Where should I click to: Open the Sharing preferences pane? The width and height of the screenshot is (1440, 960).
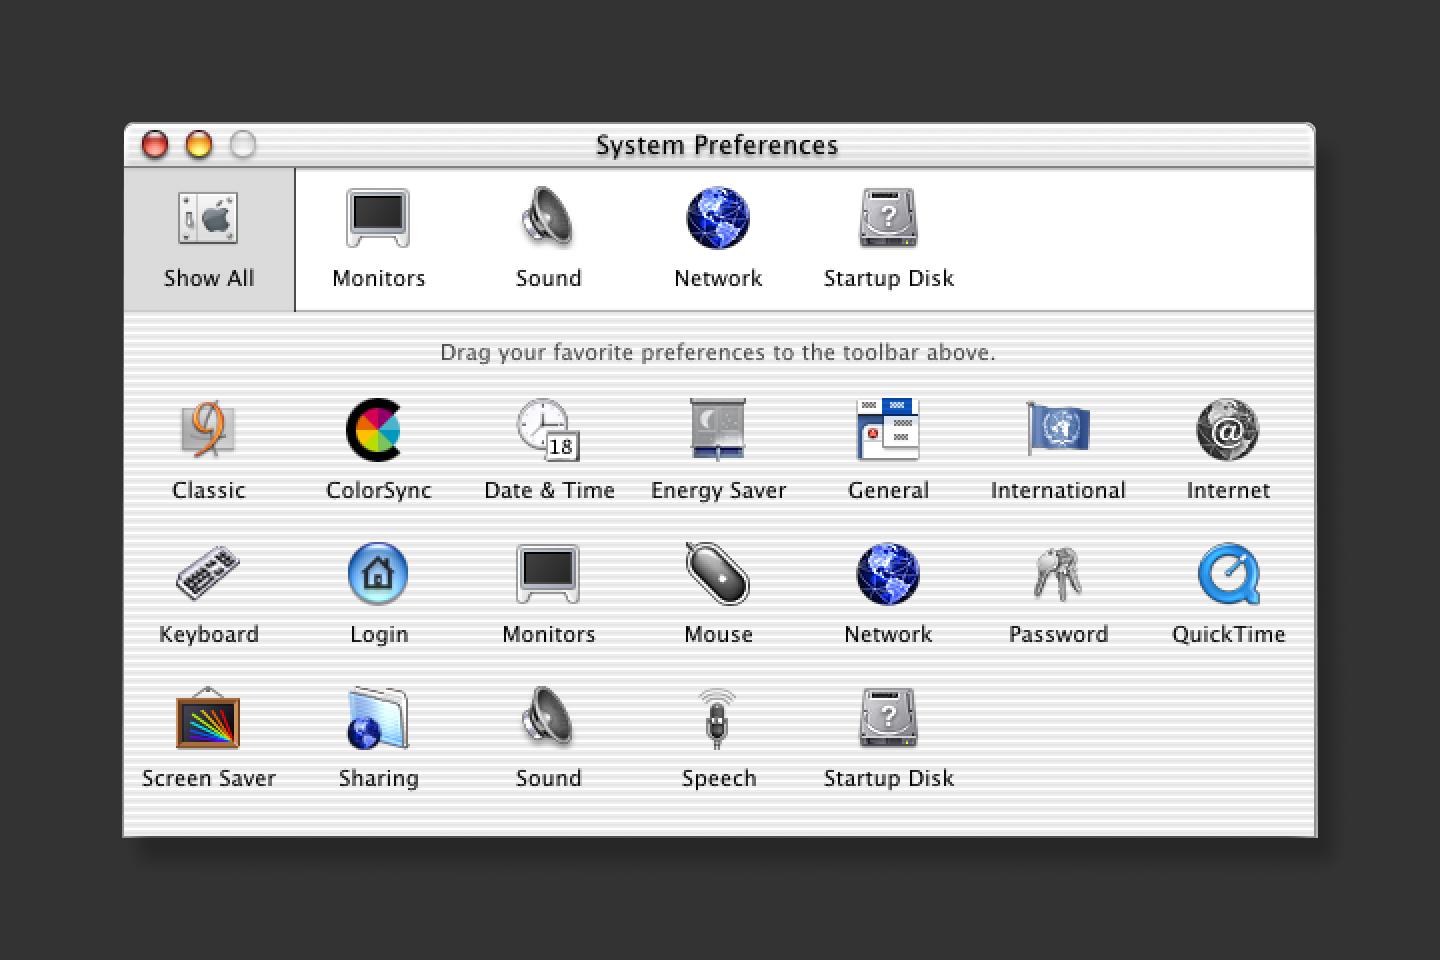click(378, 719)
